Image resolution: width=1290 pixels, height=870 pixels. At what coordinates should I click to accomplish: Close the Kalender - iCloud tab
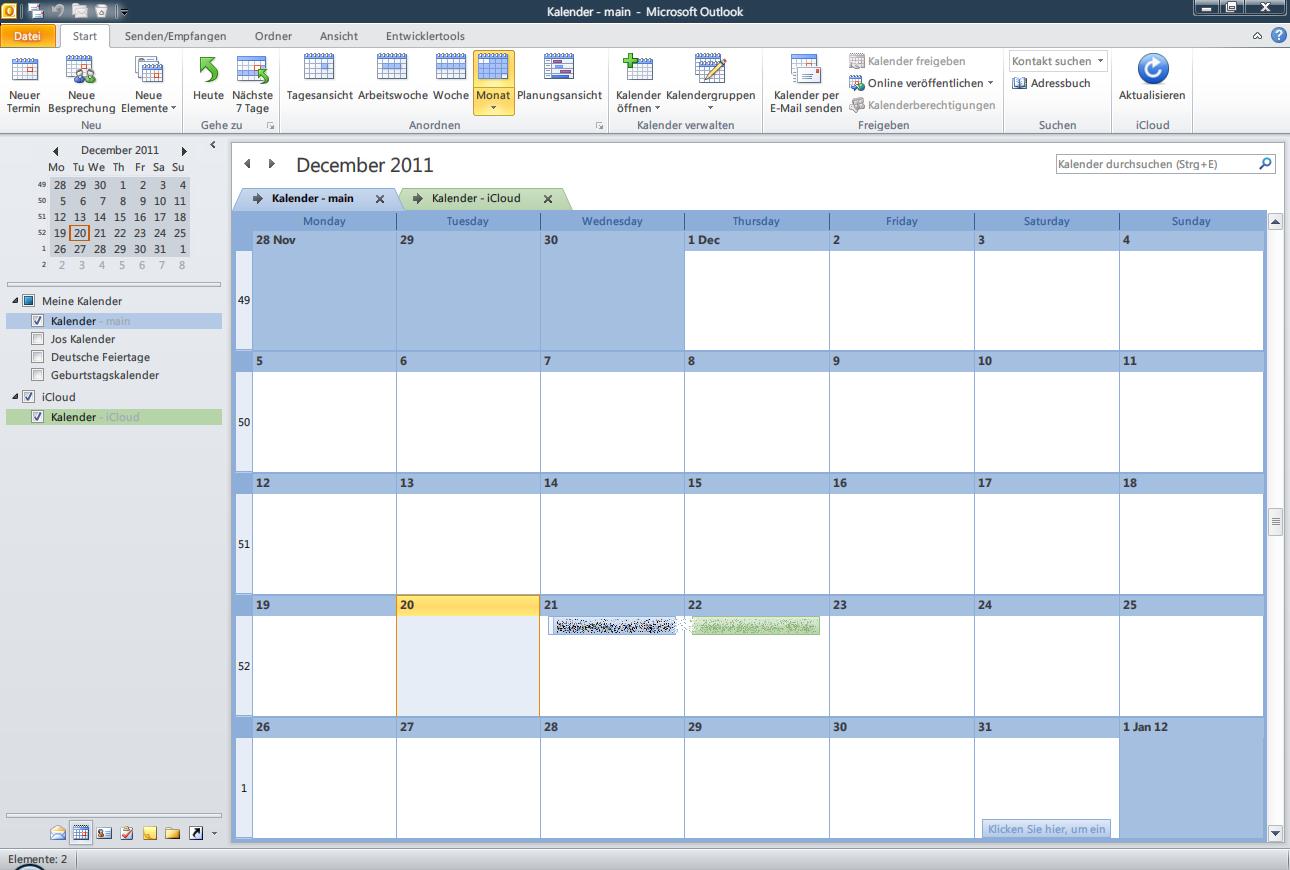548,199
